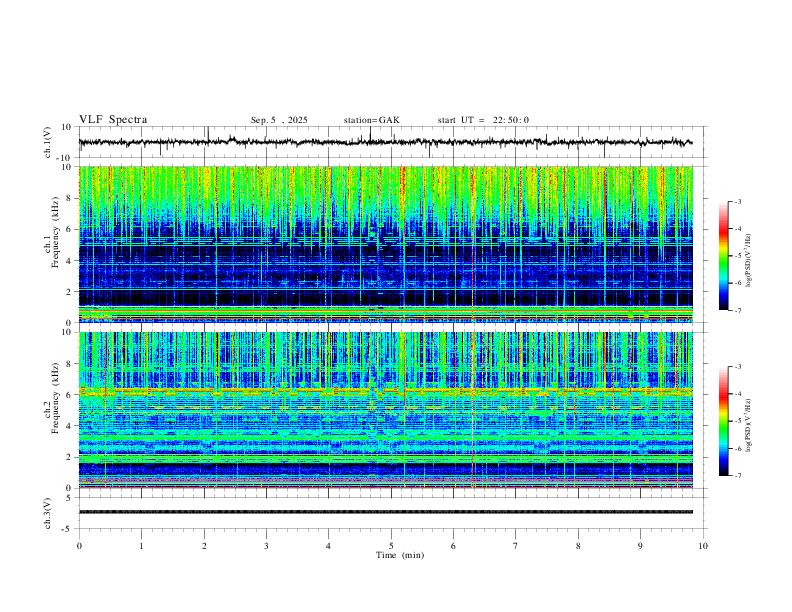The width and height of the screenshot is (792, 612).
Task: Click the ch.1 spectrogram color scale bar
Action: [724, 256]
